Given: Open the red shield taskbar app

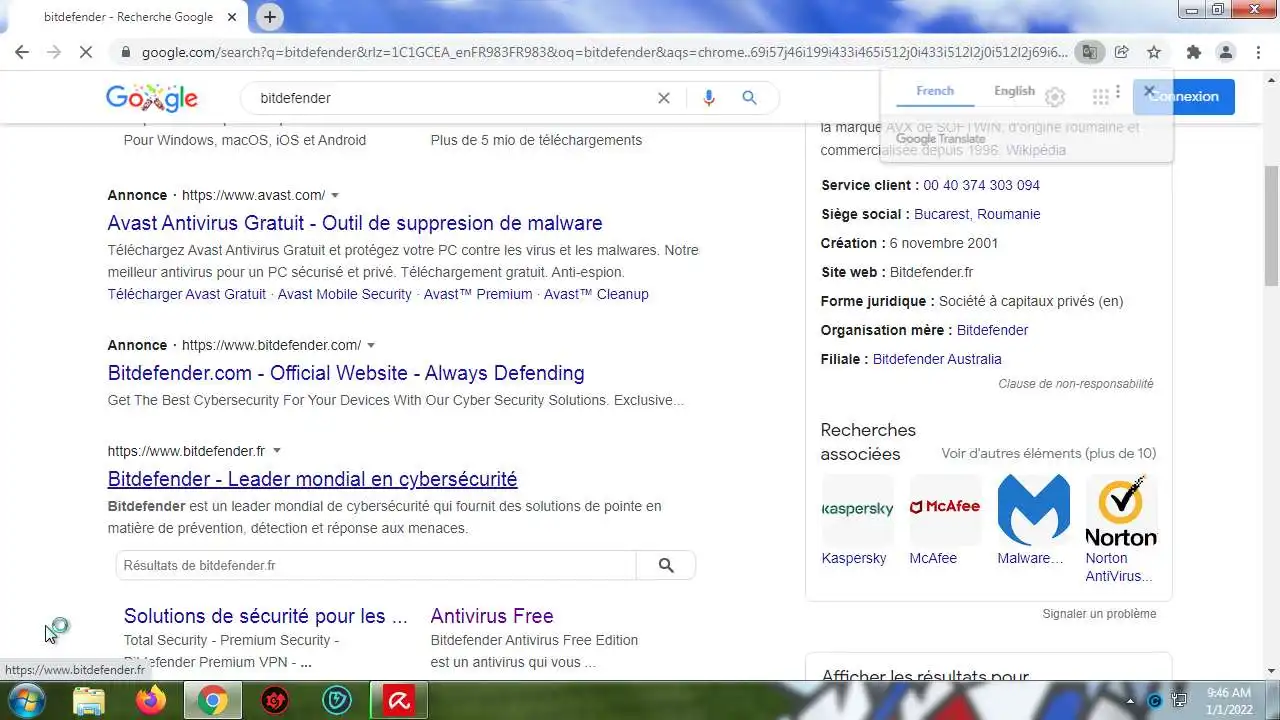Looking at the screenshot, I should (275, 701).
